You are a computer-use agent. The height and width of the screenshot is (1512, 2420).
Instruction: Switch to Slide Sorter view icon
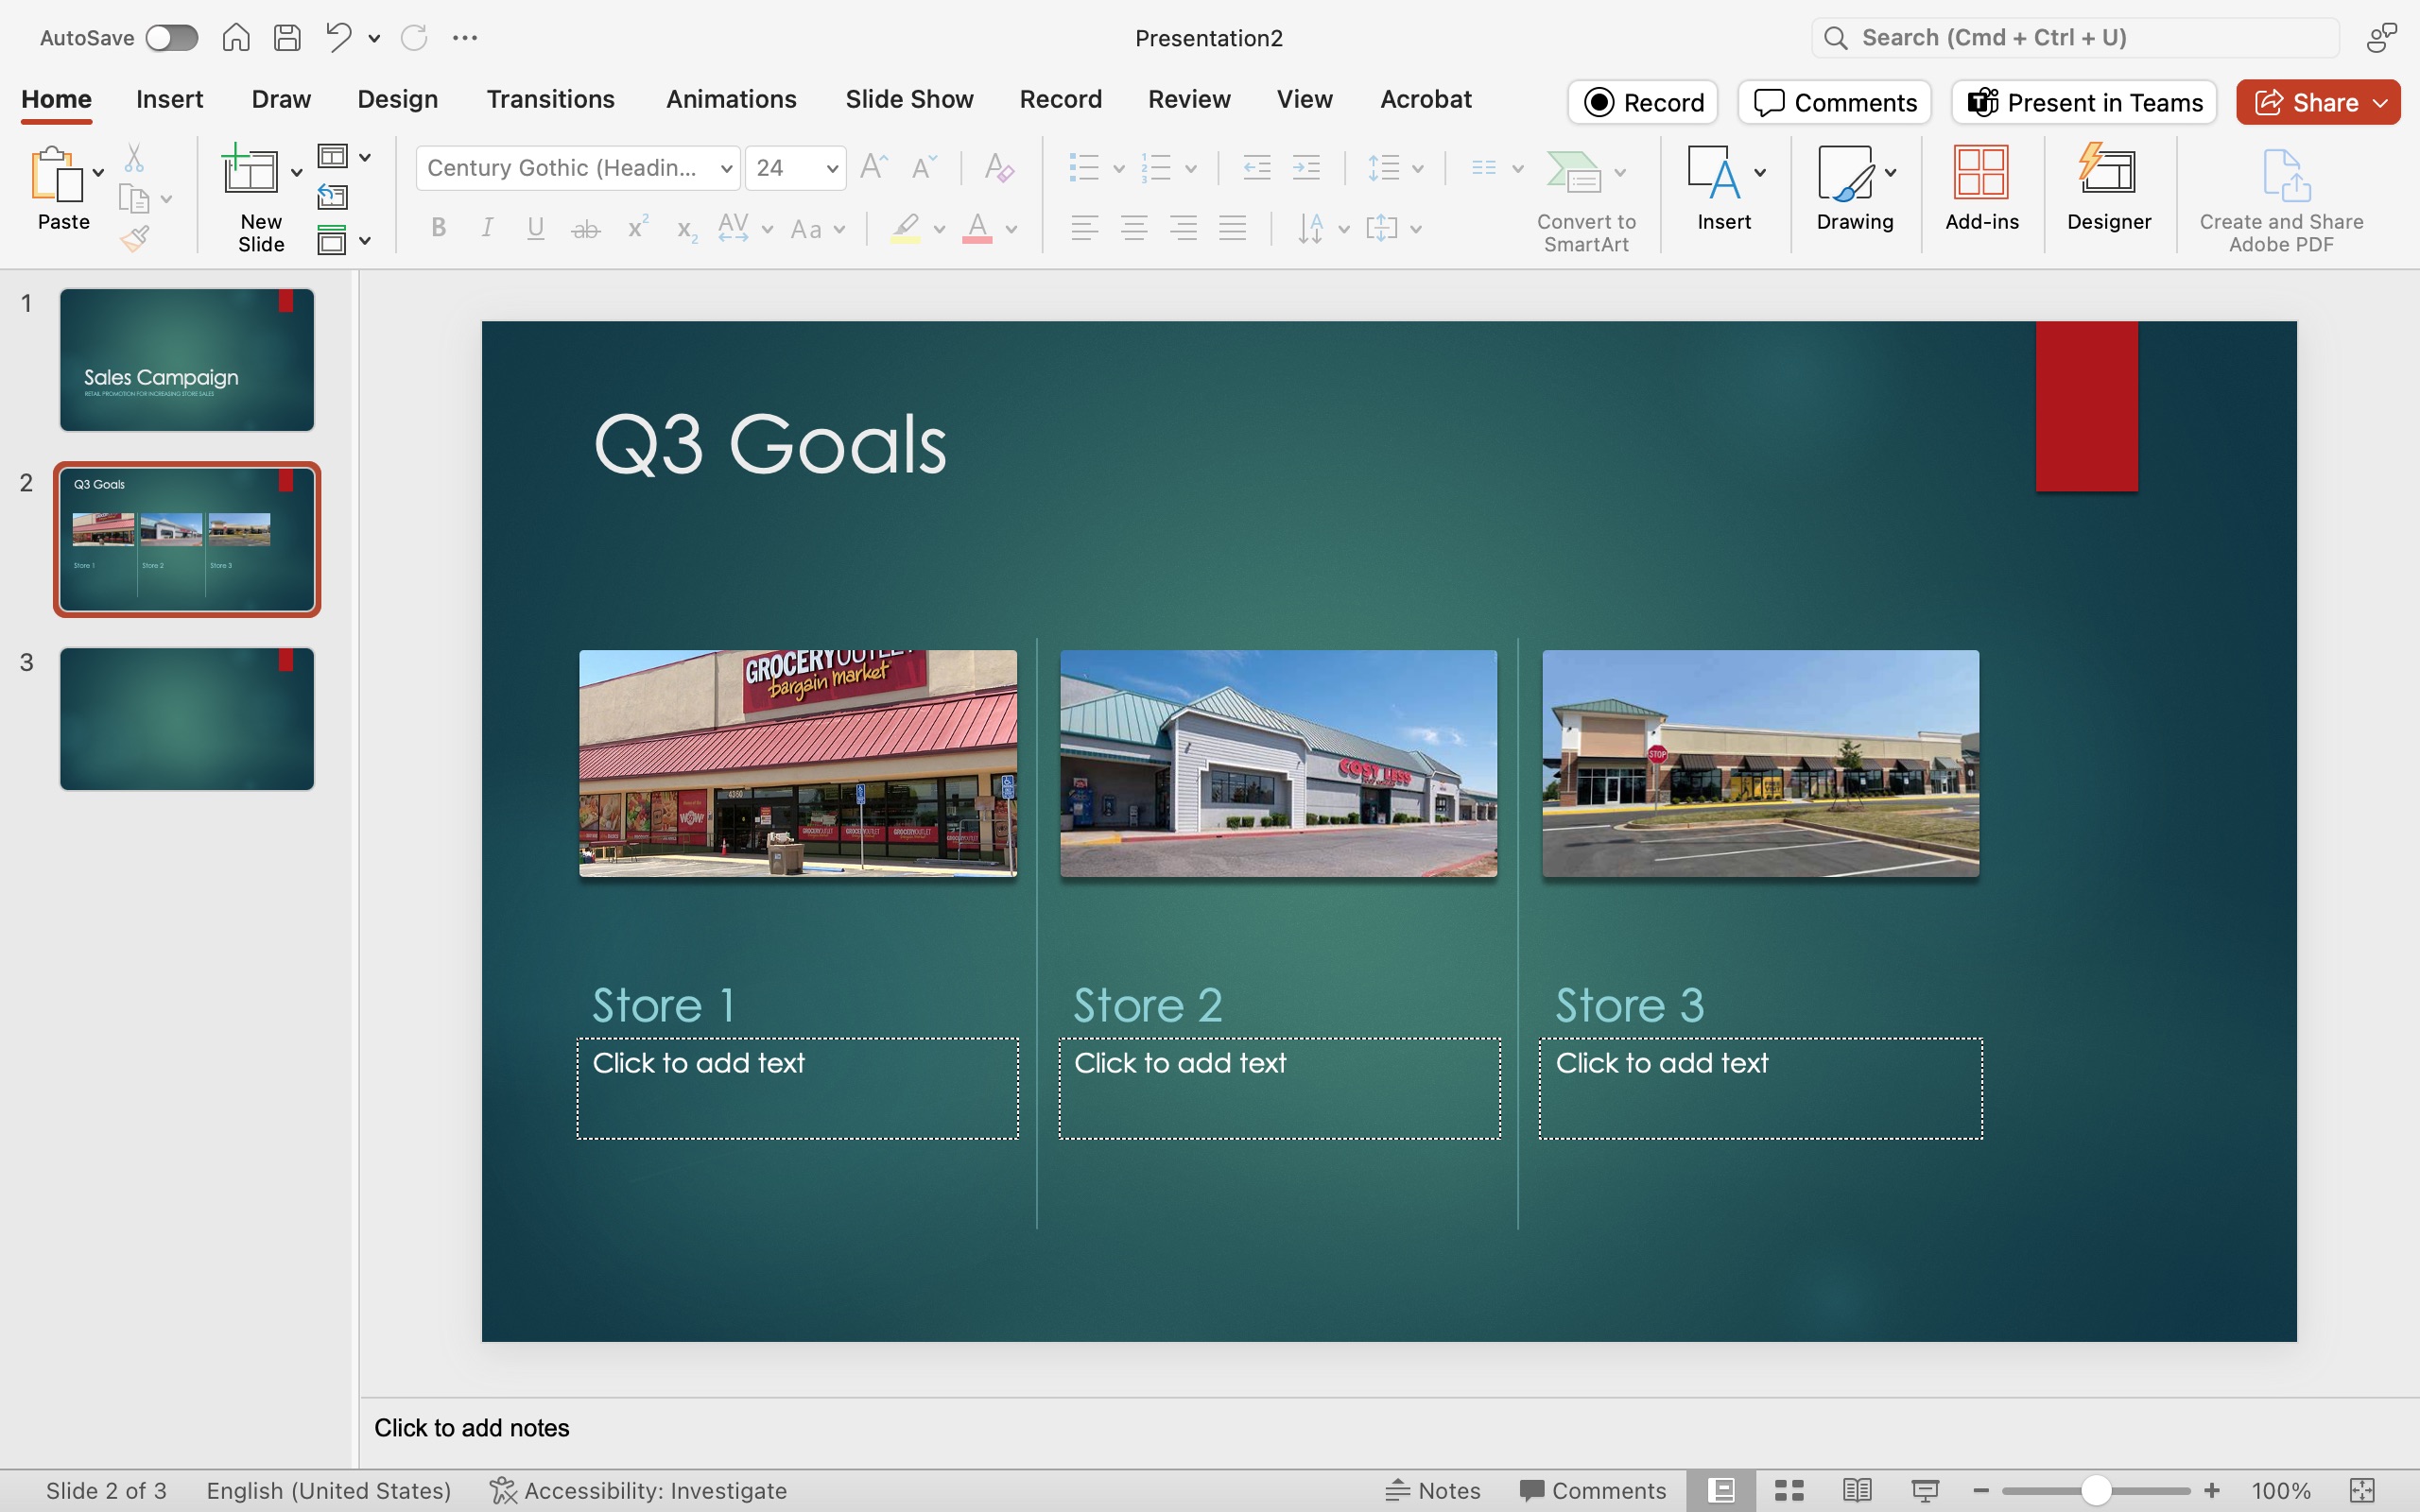(x=1789, y=1490)
